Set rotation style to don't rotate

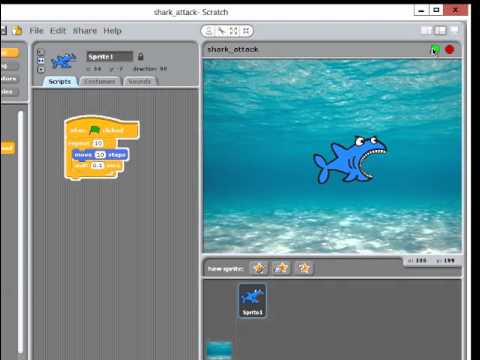[x=41, y=69]
